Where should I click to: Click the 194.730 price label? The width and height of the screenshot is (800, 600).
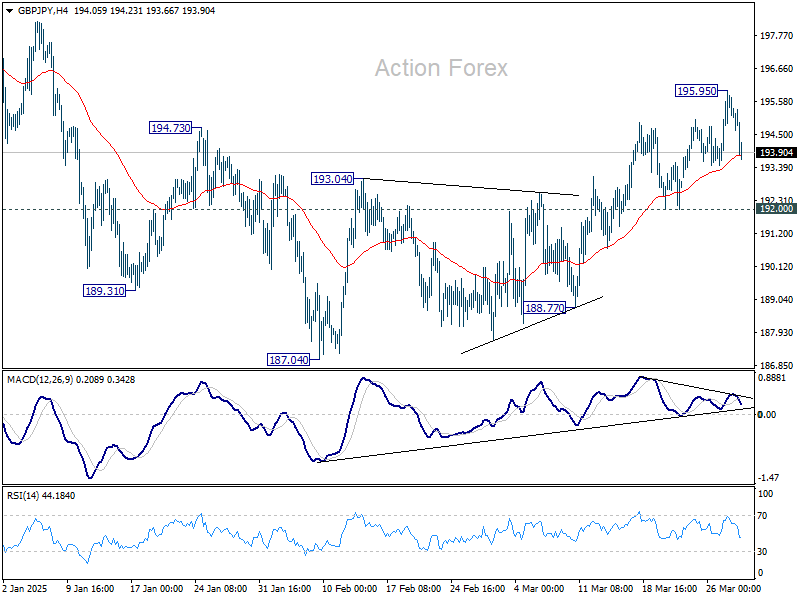[x=170, y=128]
